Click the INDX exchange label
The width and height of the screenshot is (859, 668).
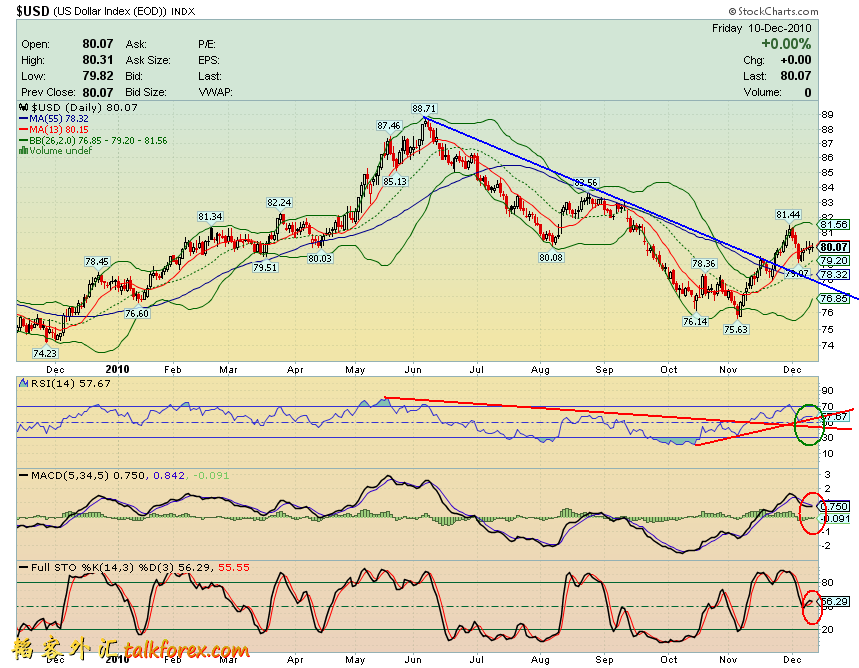pyautogui.click(x=183, y=12)
